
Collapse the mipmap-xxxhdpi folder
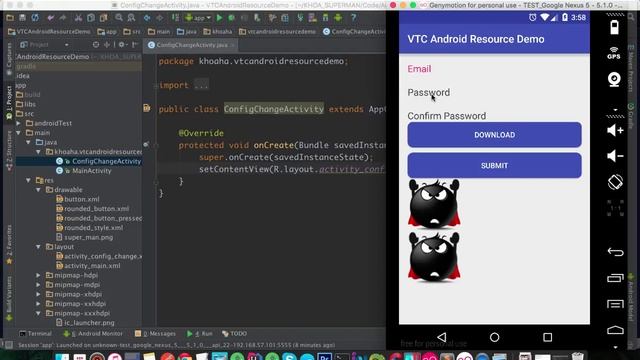pyautogui.click(x=38, y=313)
